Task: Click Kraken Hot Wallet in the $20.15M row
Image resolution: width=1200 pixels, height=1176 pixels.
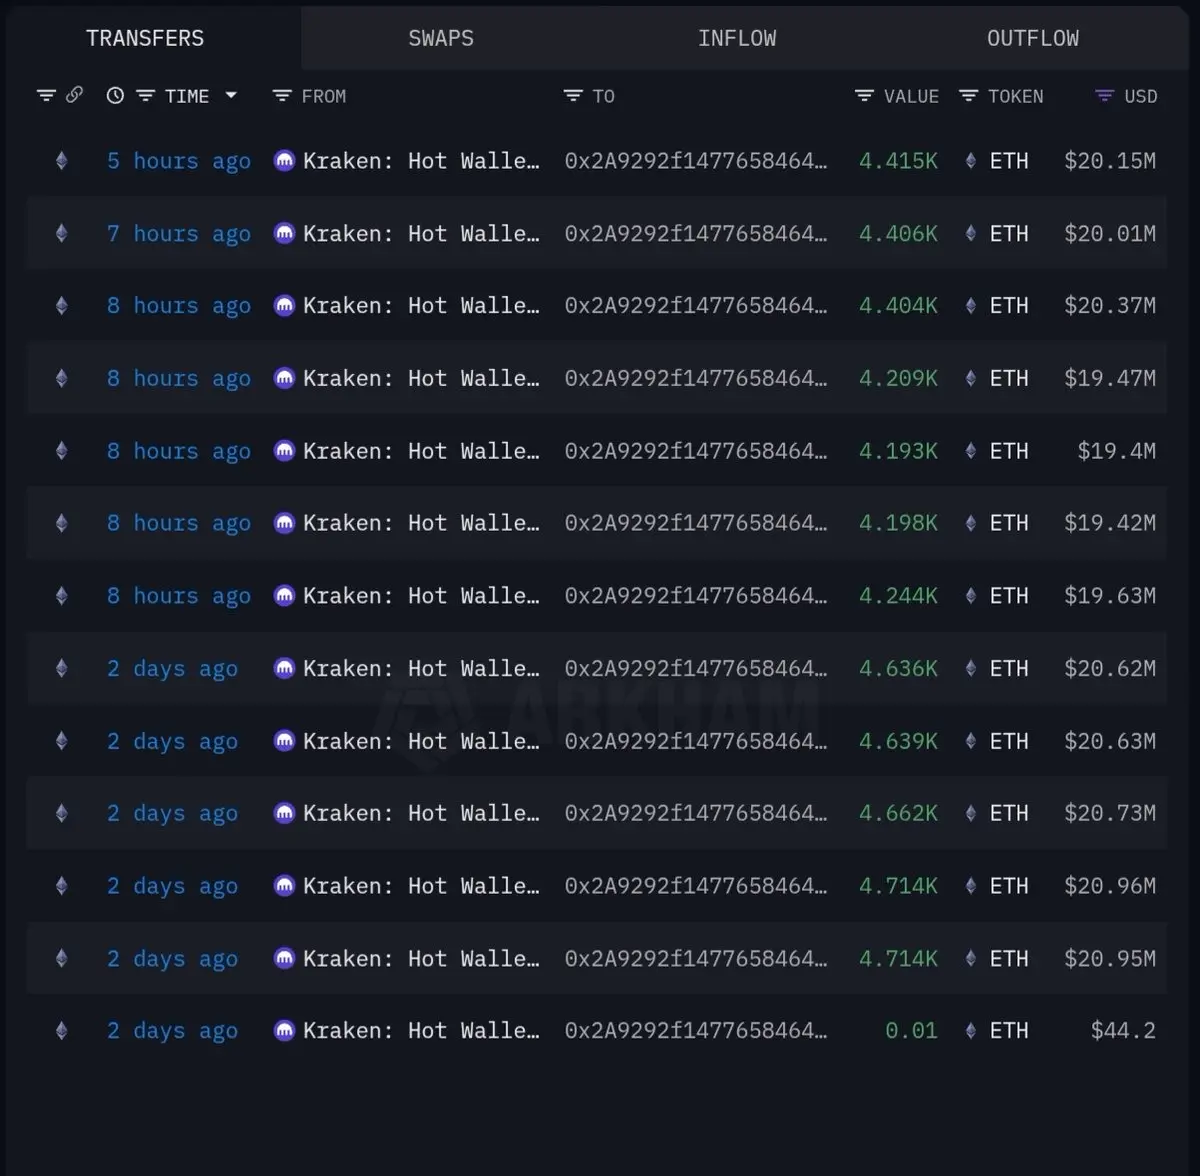Action: (421, 161)
